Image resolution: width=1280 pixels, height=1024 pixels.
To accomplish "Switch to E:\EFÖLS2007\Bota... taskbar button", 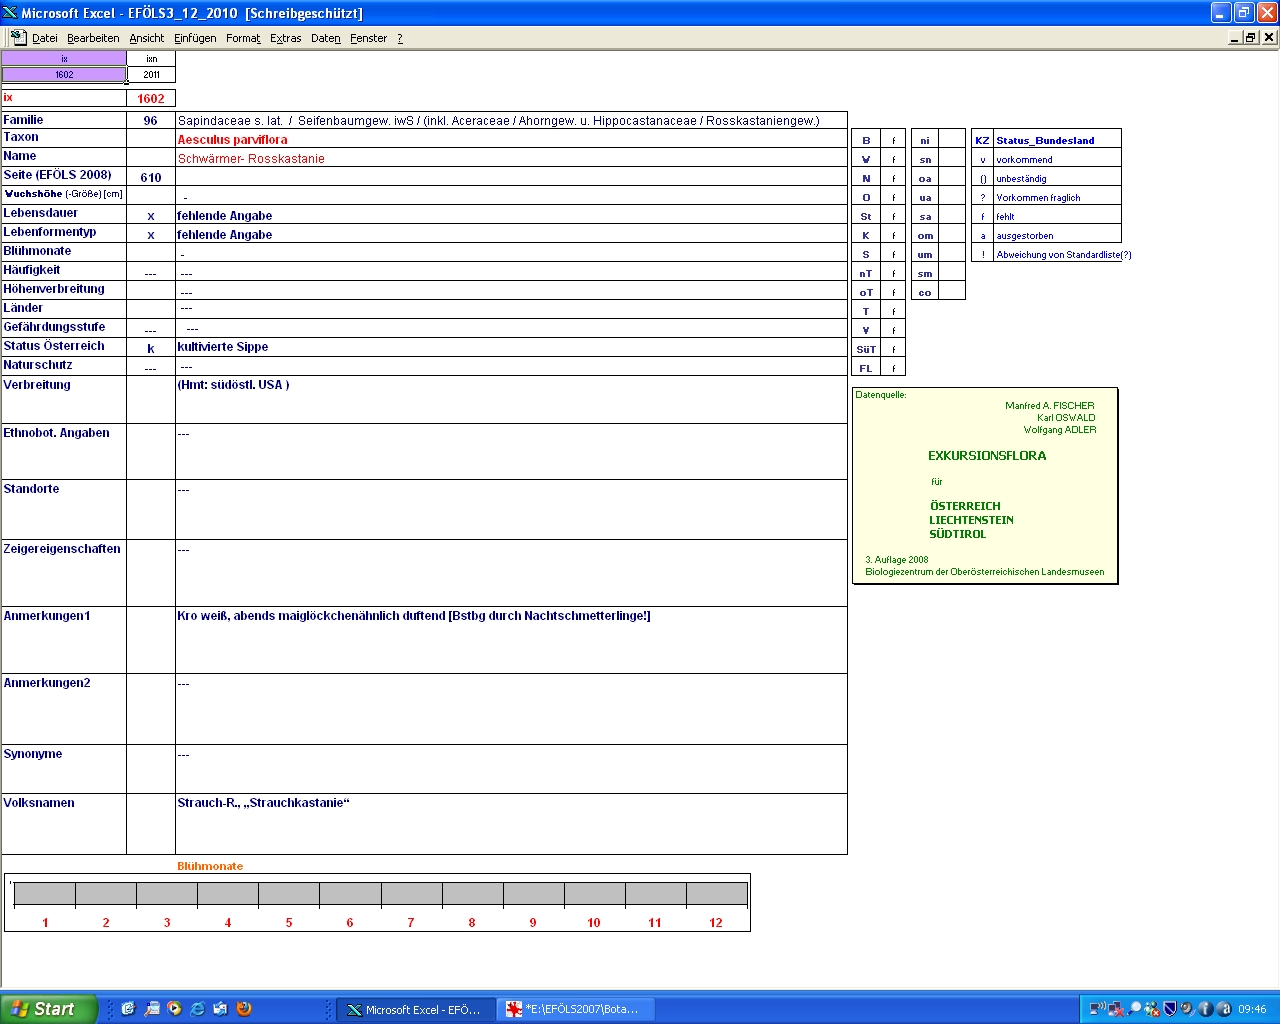I will click(x=575, y=1010).
